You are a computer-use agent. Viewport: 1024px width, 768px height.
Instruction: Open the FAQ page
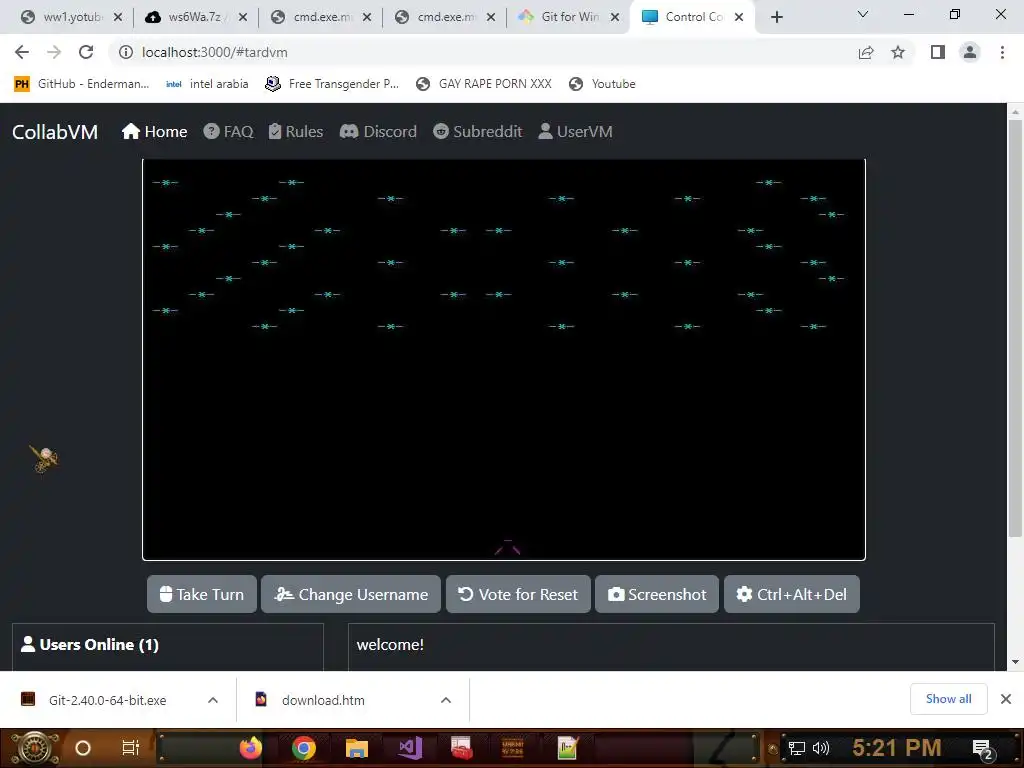pyautogui.click(x=228, y=132)
